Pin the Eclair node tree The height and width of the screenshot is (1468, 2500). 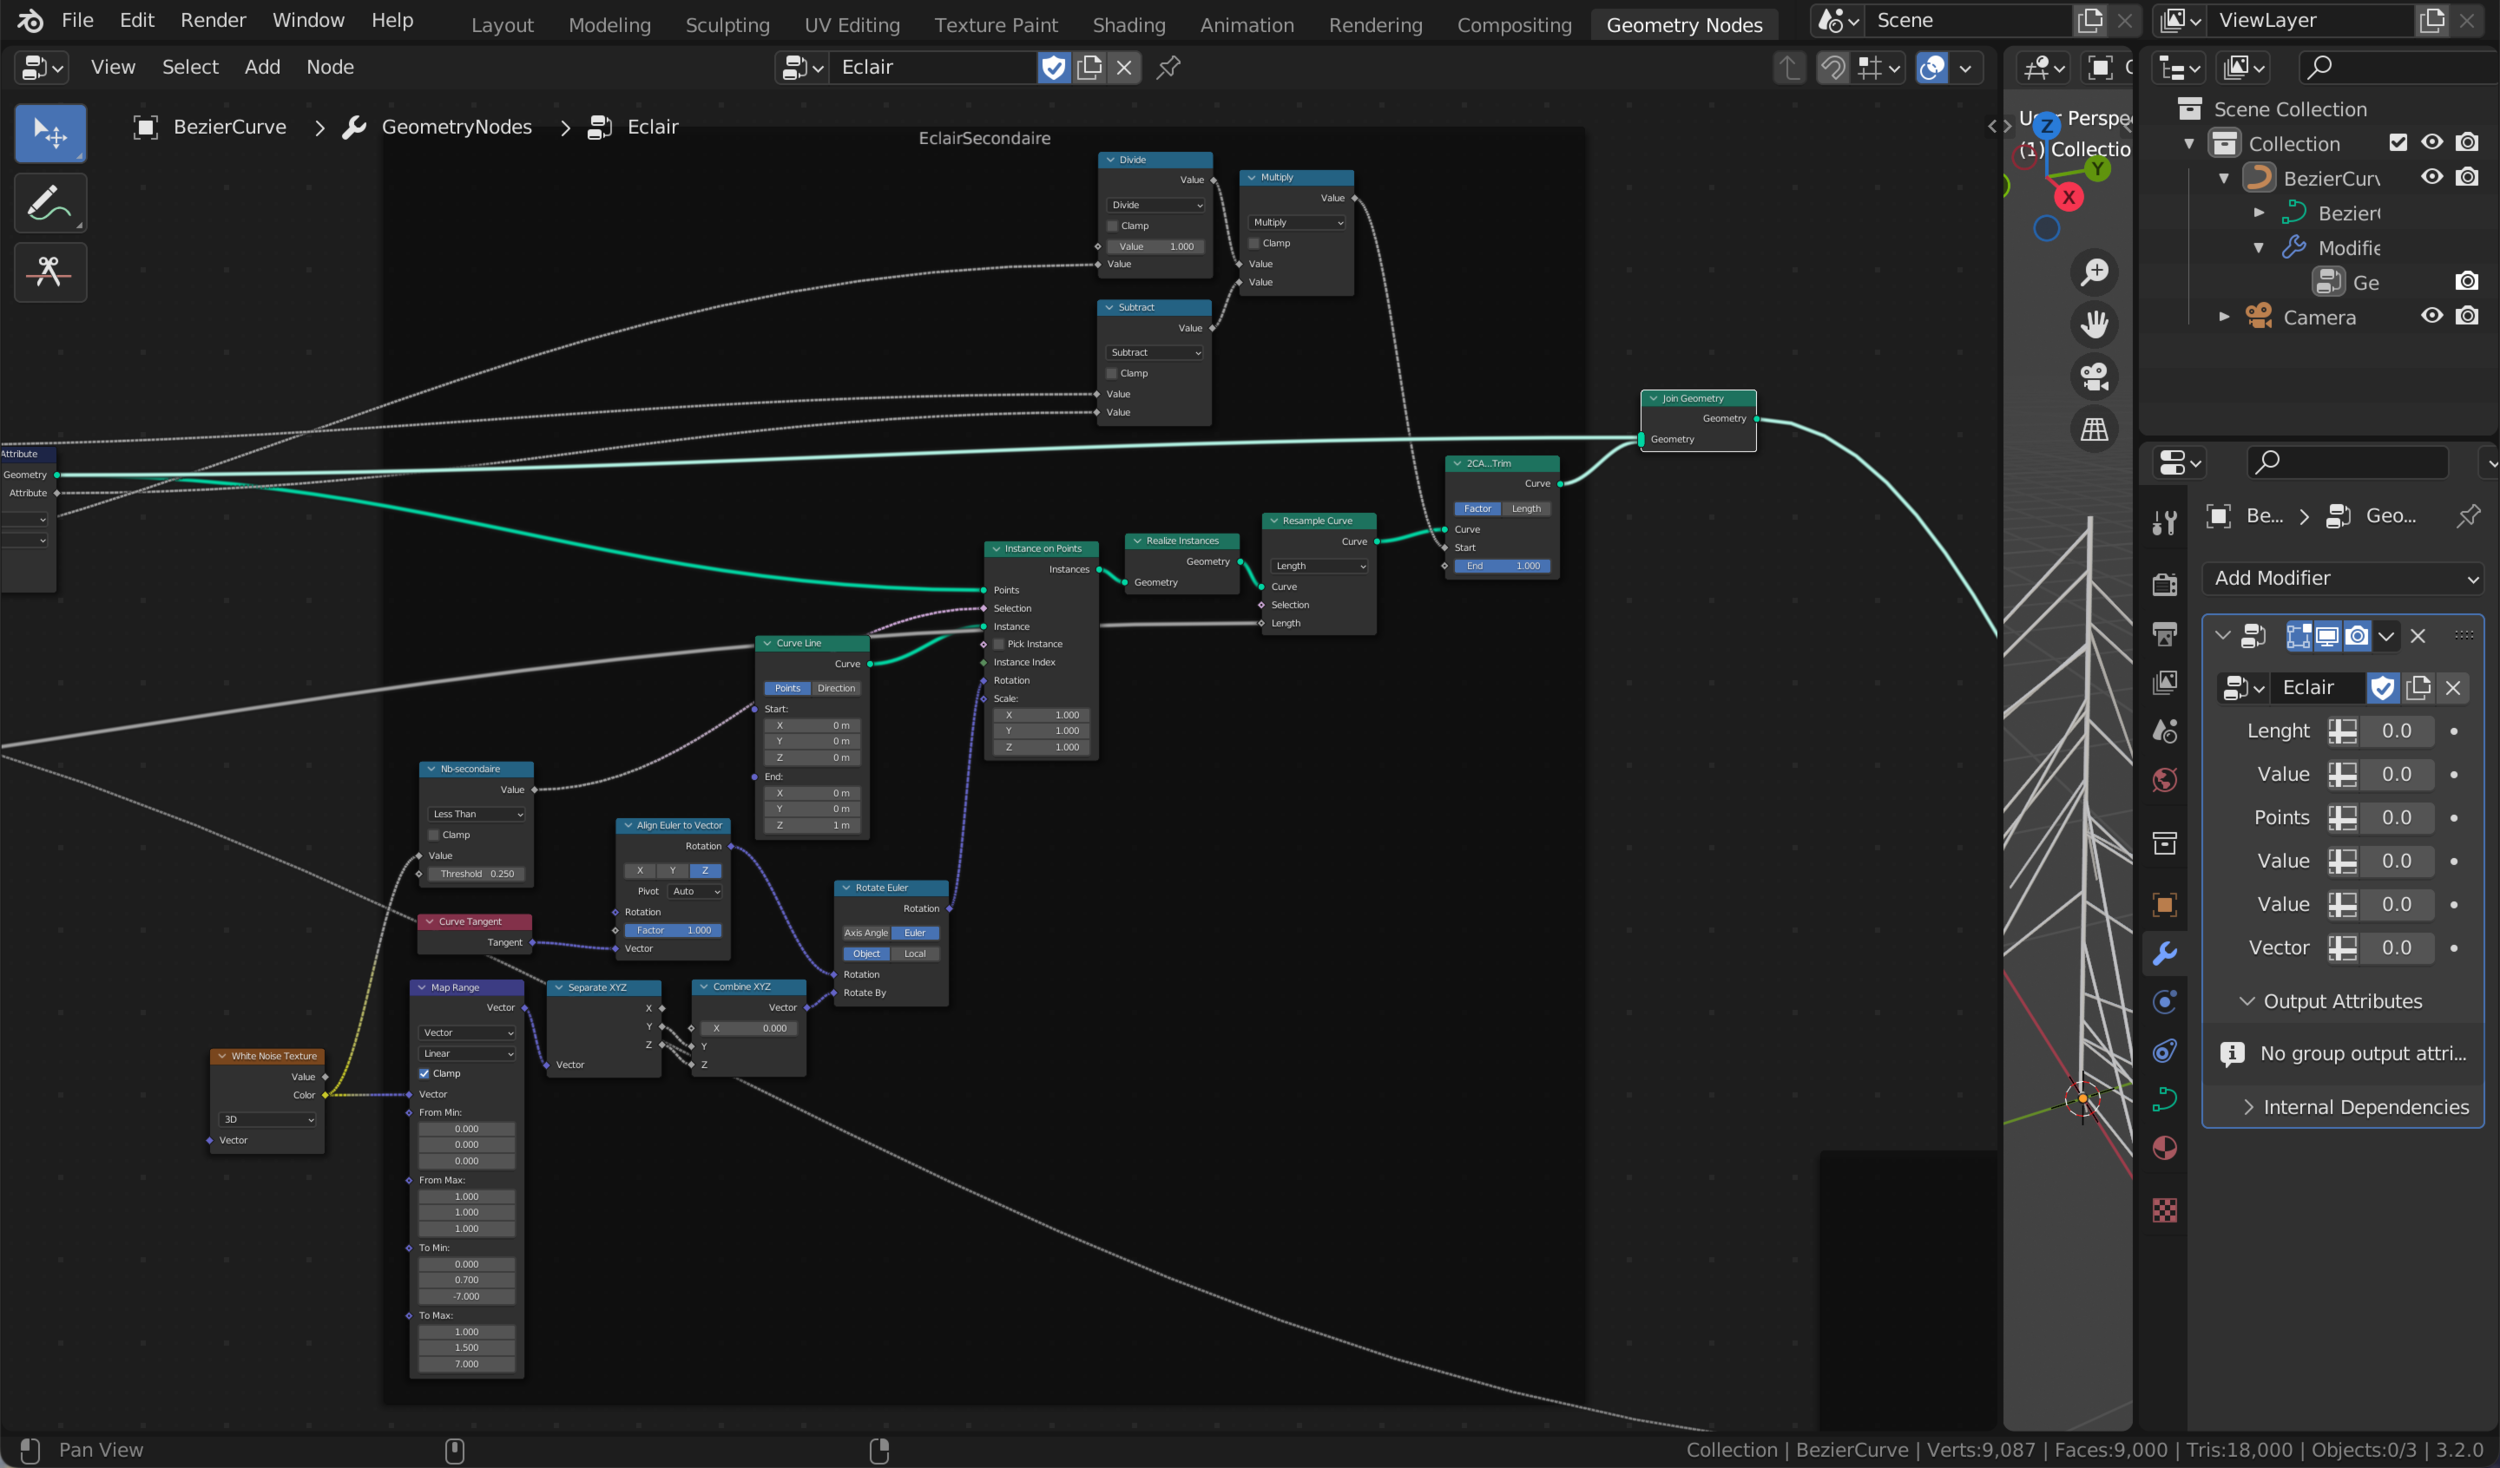1168,67
